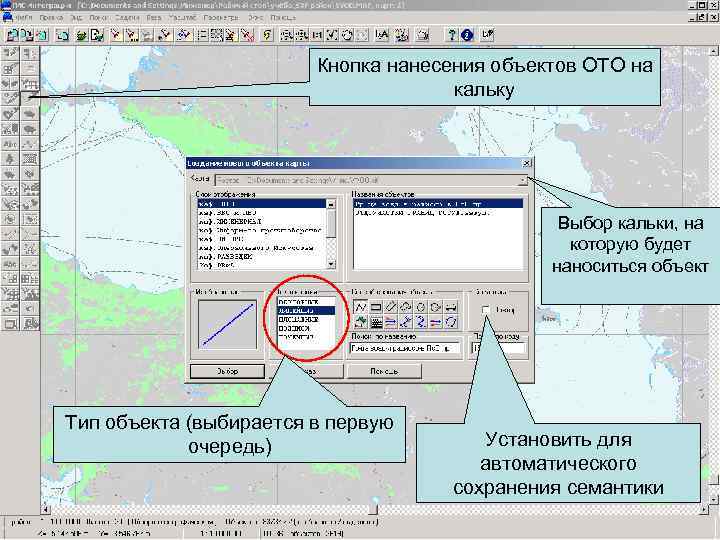
Task: Click the blue round info toolbar icon
Action: point(467,35)
